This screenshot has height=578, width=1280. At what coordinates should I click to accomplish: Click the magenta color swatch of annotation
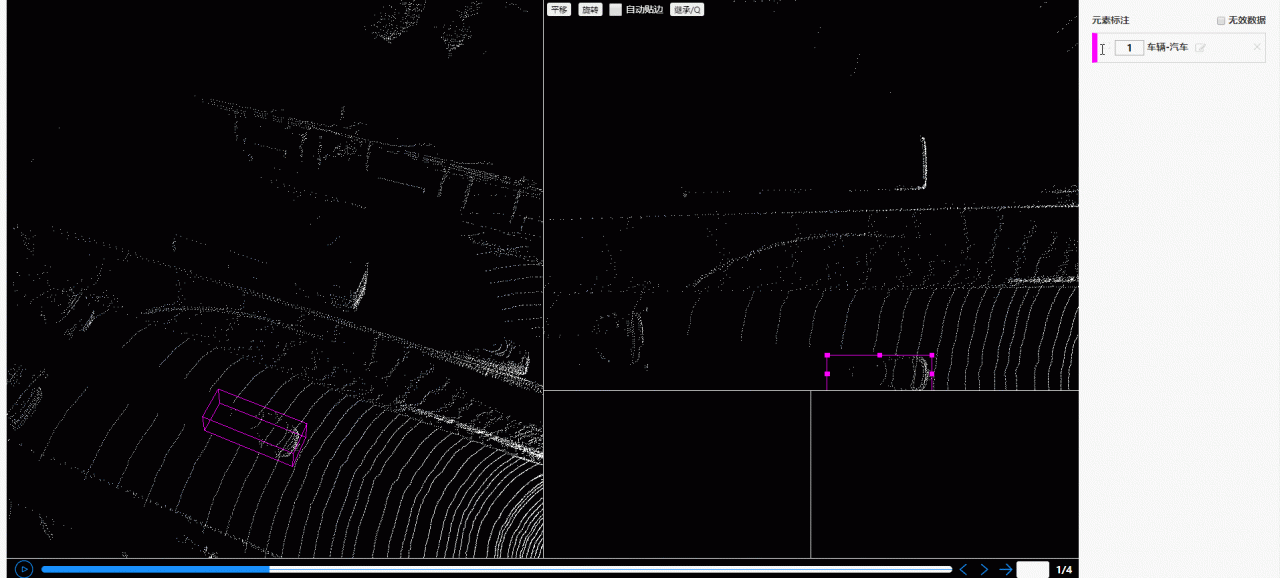pyautogui.click(x=1094, y=48)
